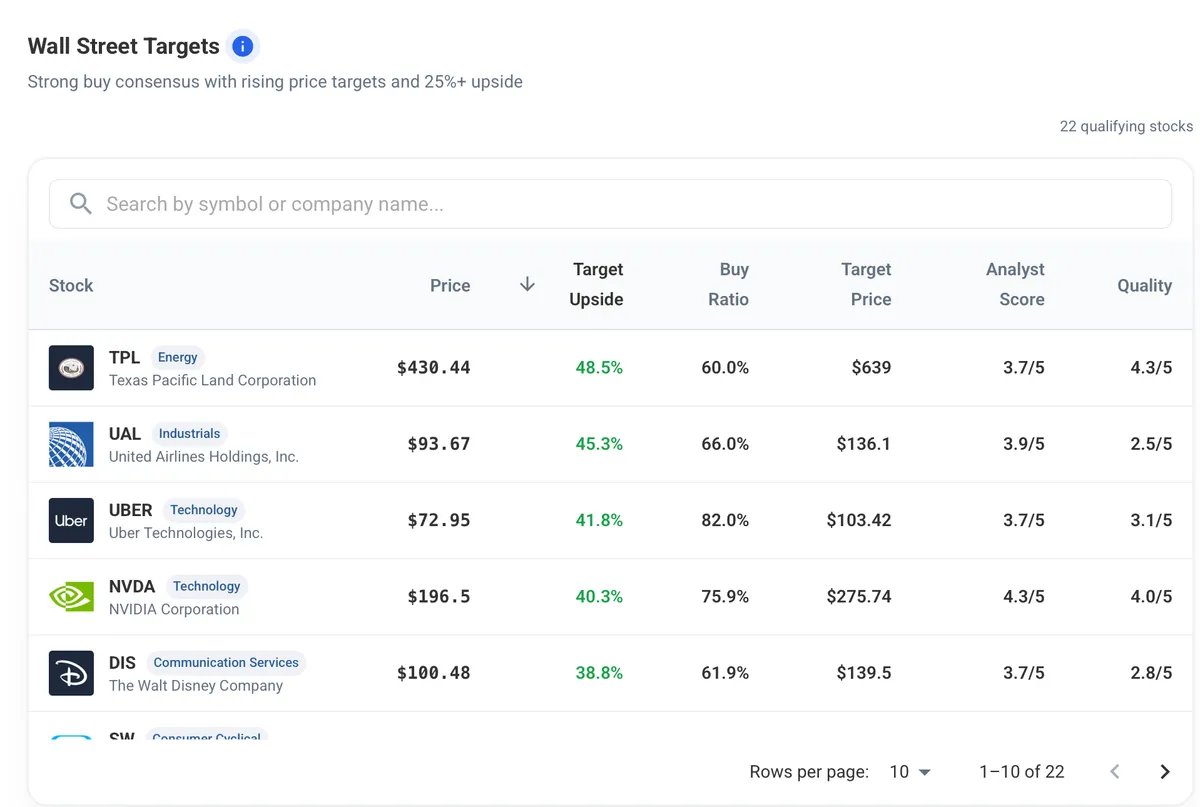Click the 66.0% buy ratio cell
1200x807 pixels.
pyautogui.click(x=725, y=444)
